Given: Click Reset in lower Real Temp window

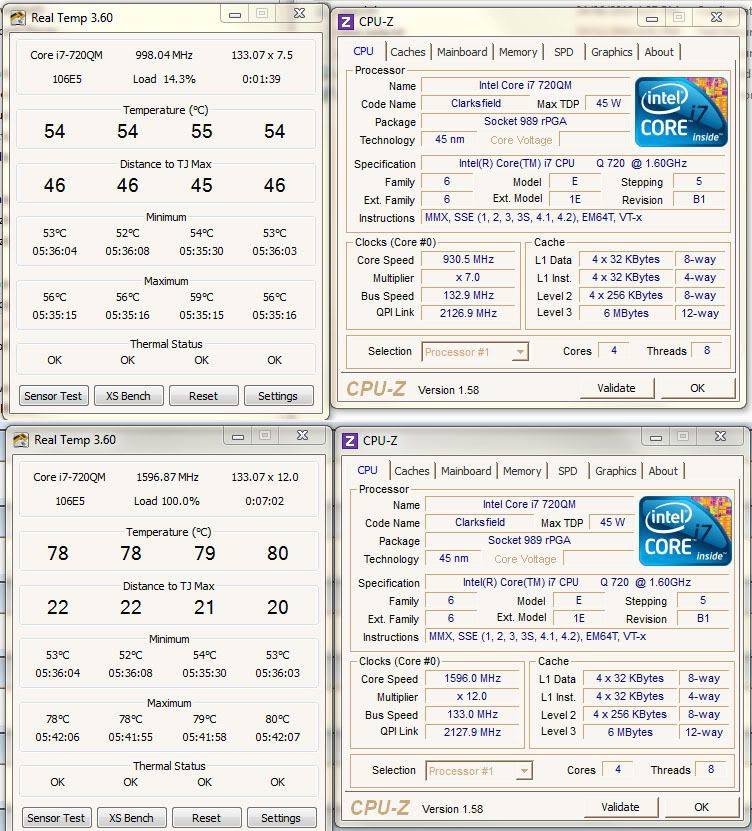Looking at the screenshot, I should pos(207,818).
